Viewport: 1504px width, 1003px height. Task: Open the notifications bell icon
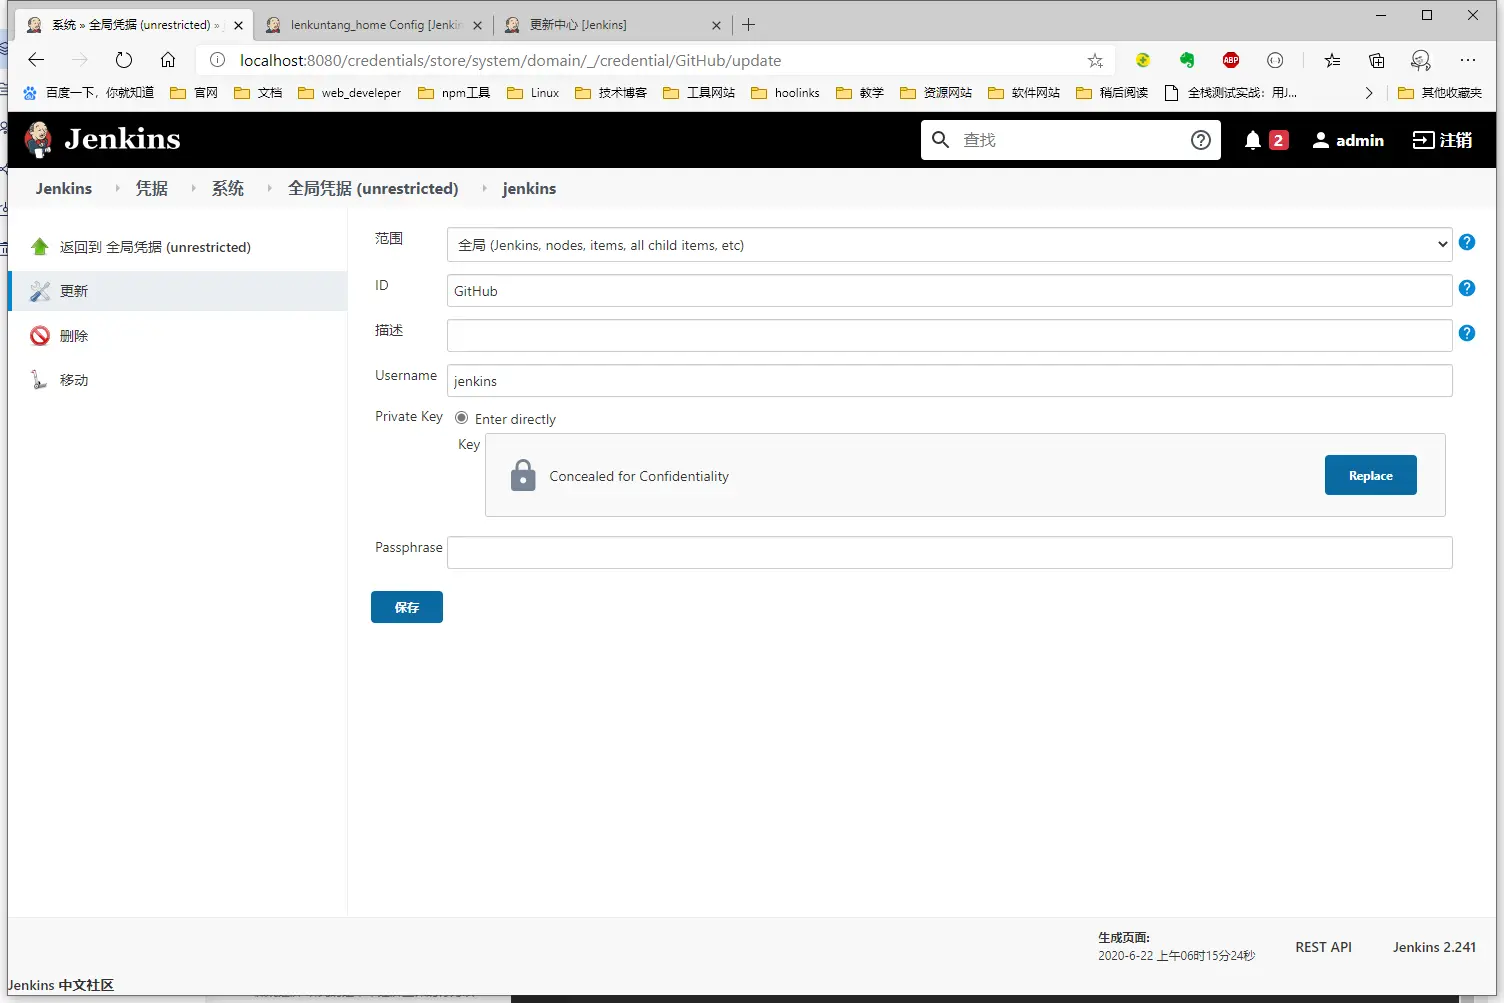click(1252, 140)
